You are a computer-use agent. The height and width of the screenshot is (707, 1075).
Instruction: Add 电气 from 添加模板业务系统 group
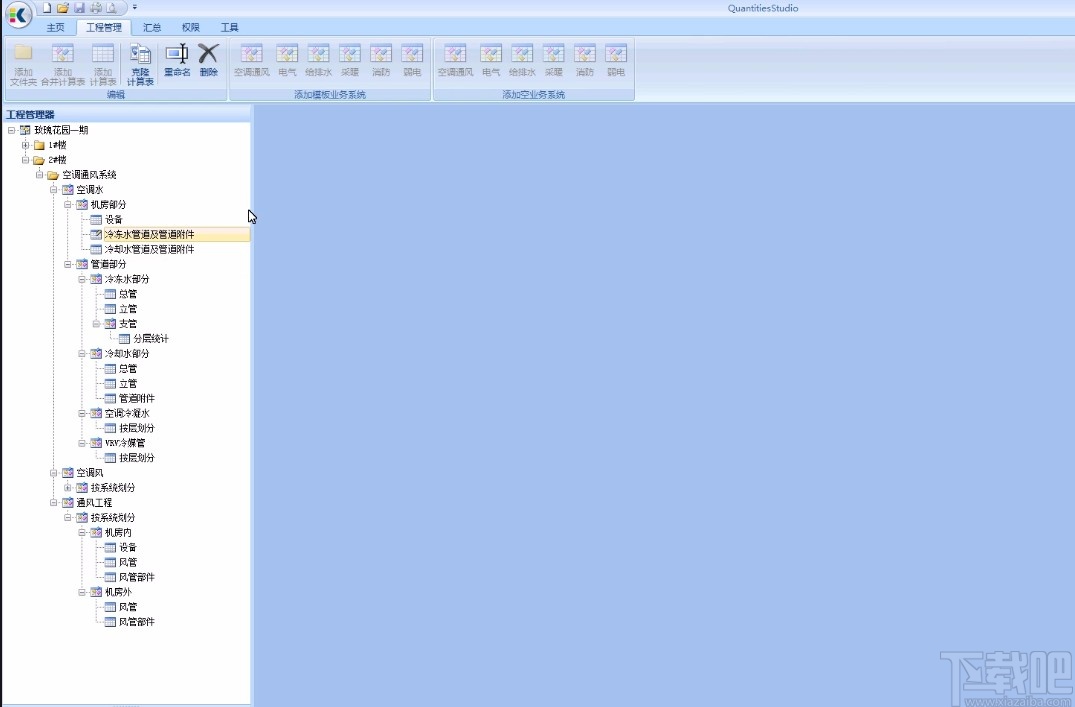(287, 60)
